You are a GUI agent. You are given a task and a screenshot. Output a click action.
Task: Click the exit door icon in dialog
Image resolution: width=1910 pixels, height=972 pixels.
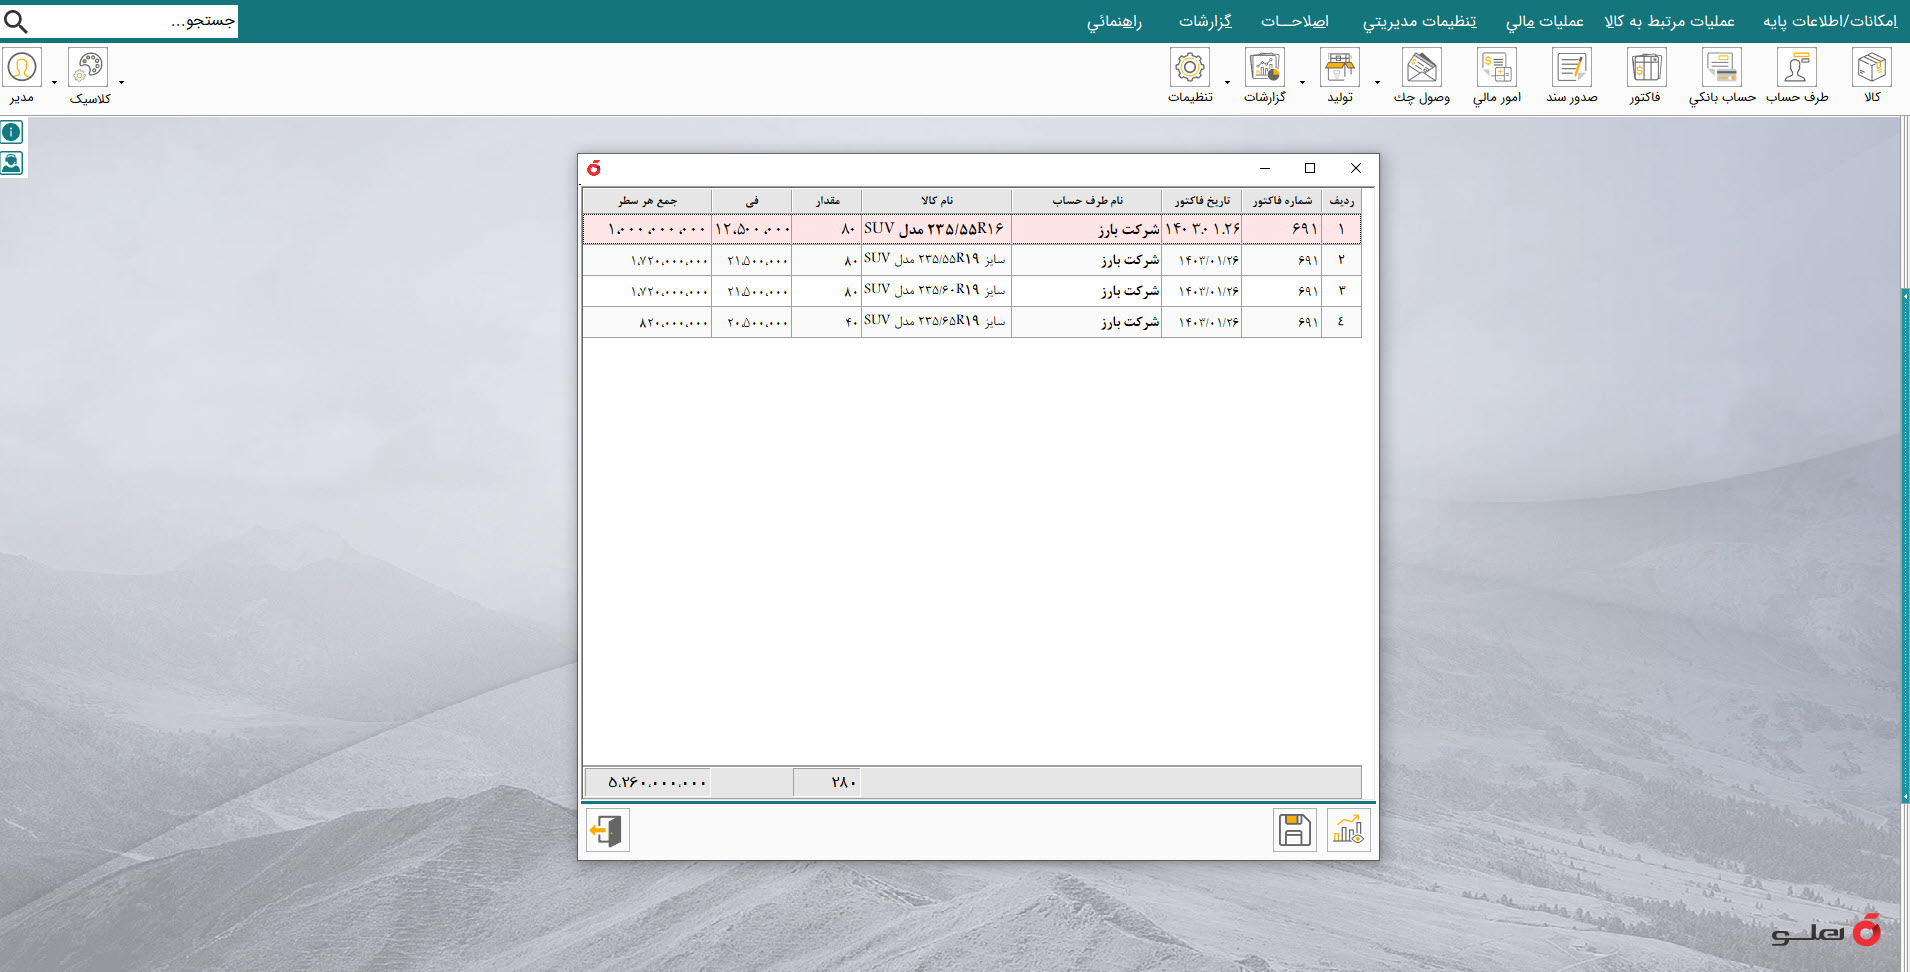point(607,830)
